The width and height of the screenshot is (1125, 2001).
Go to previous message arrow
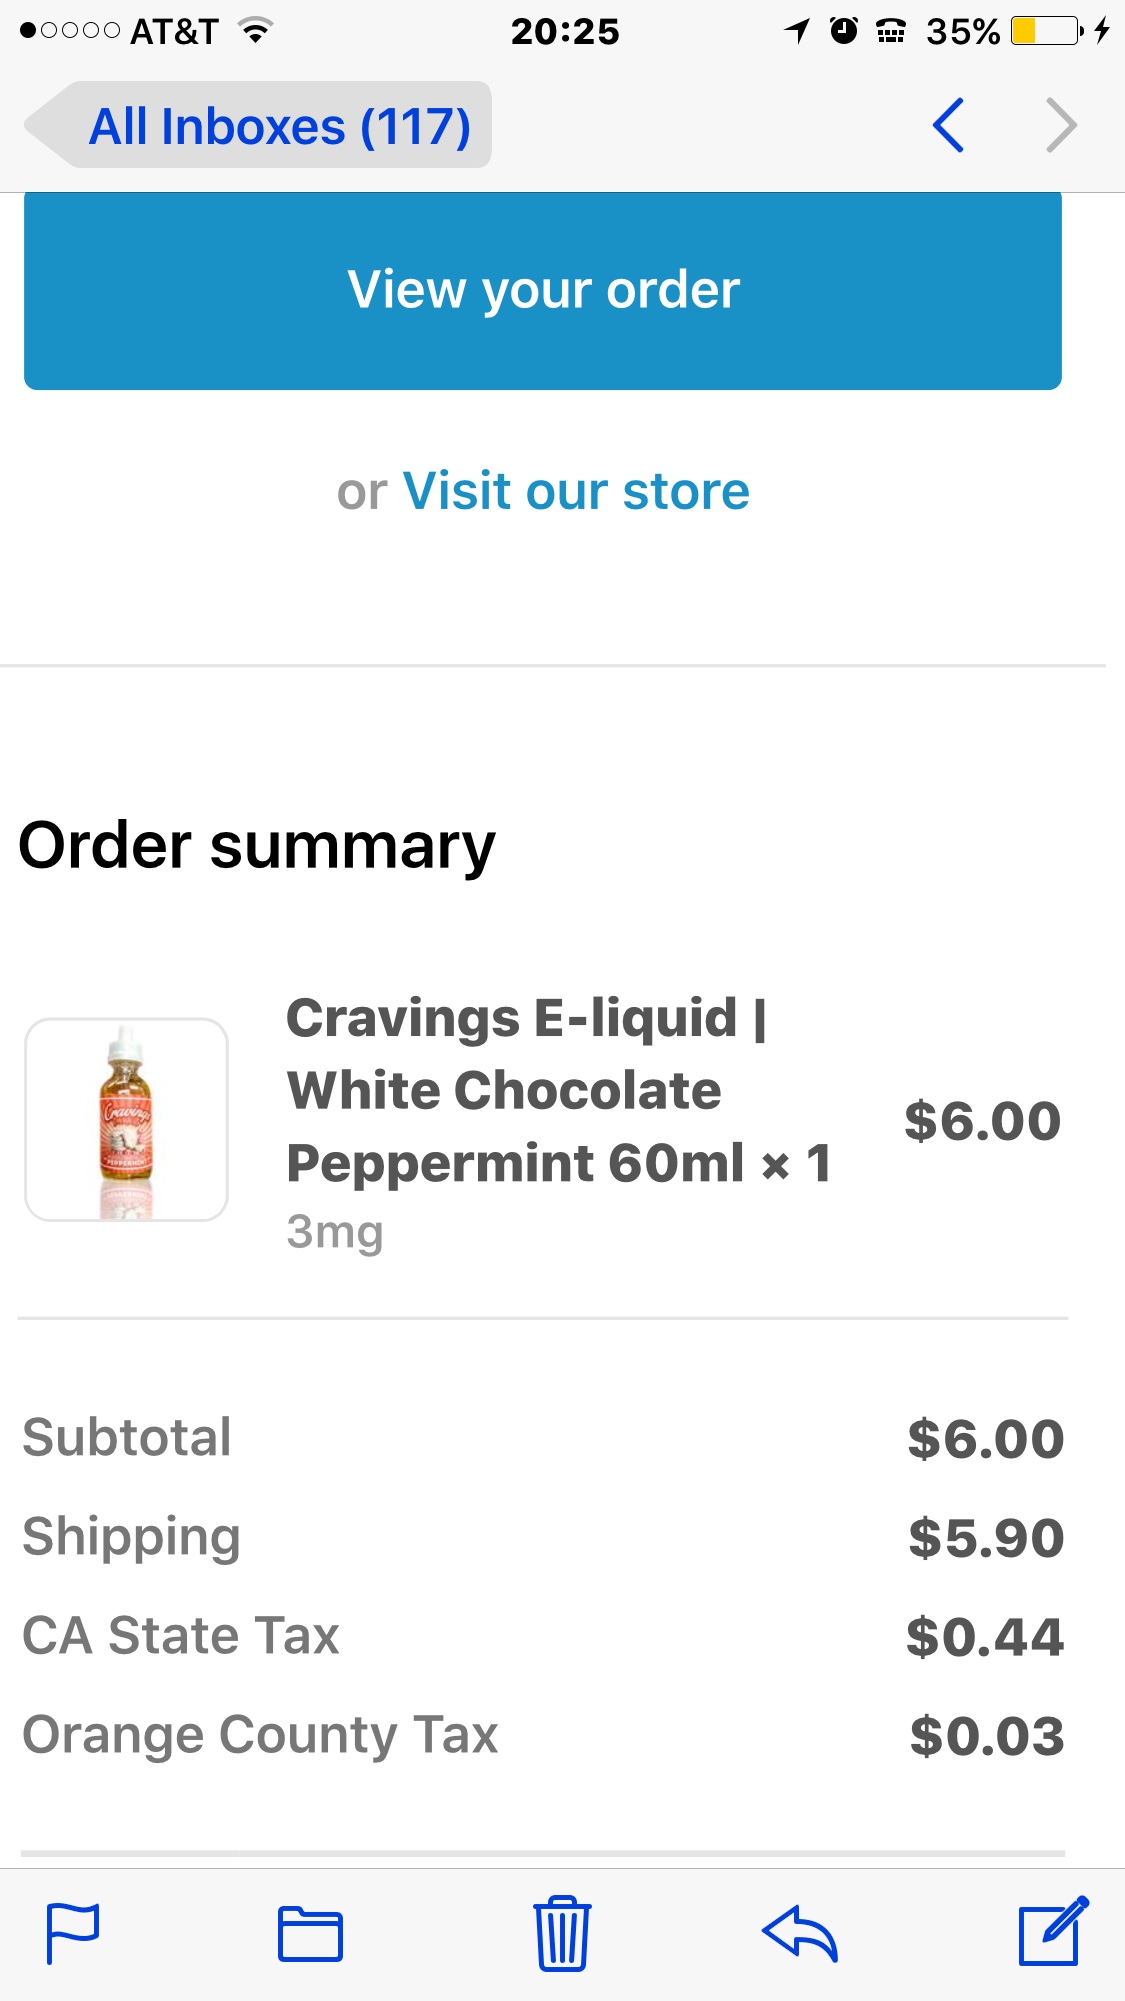pos(948,125)
